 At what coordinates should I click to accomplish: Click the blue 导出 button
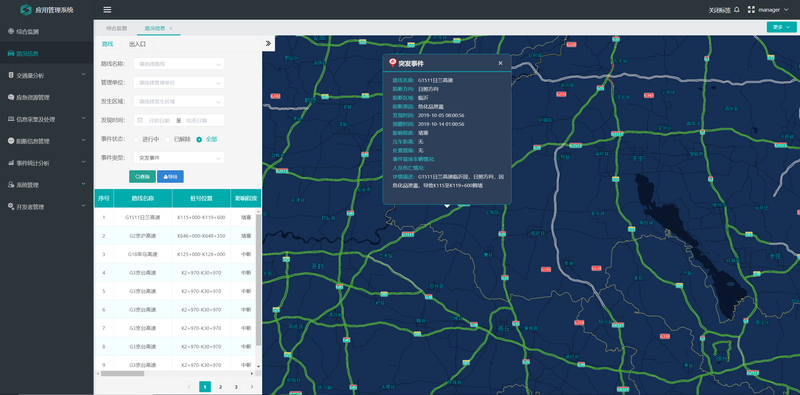170,177
